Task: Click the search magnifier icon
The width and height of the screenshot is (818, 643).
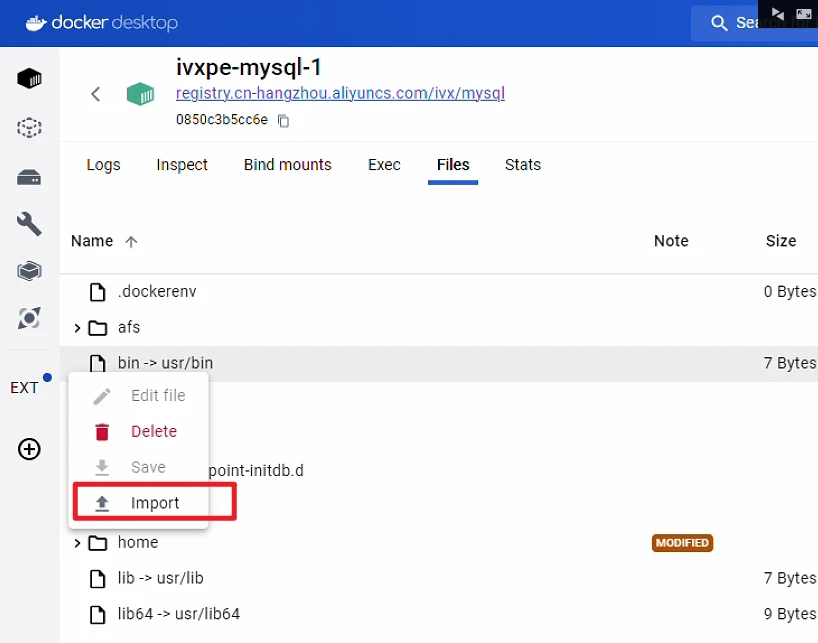Action: pyautogui.click(x=719, y=23)
